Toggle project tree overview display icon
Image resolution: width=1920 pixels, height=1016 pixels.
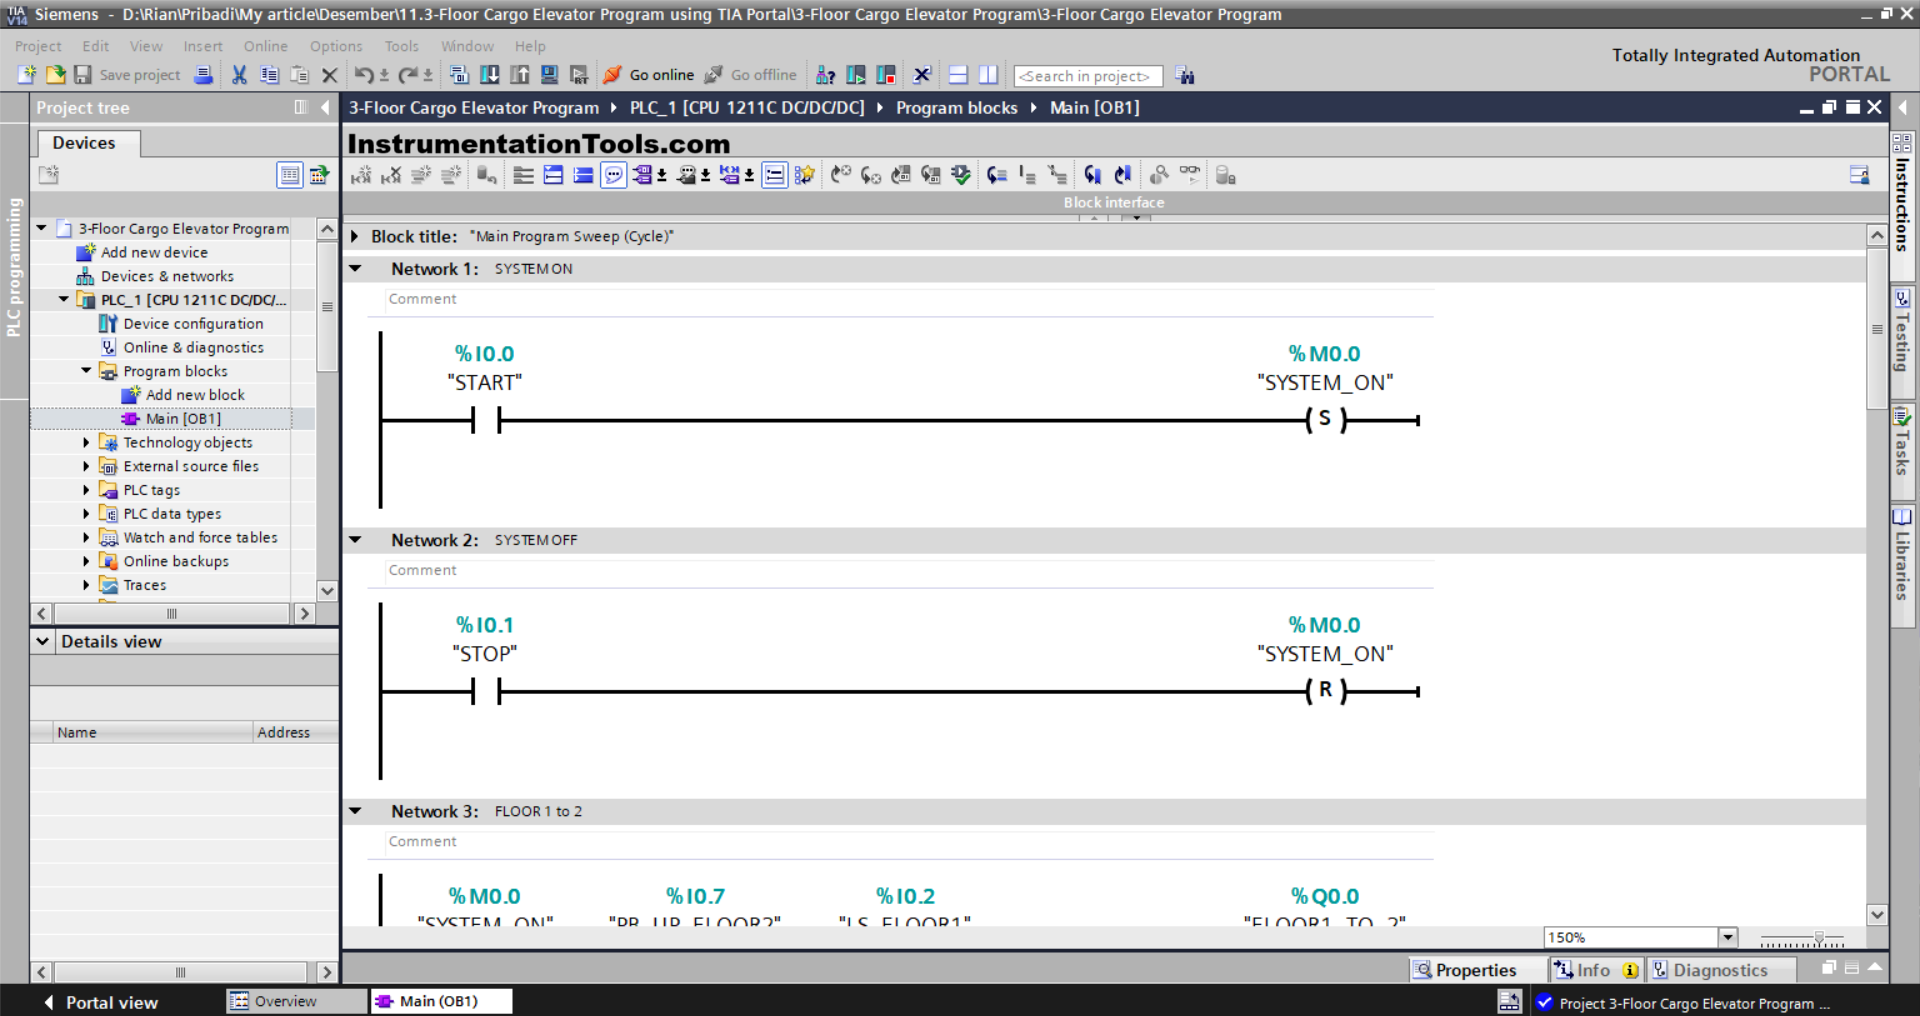point(290,175)
